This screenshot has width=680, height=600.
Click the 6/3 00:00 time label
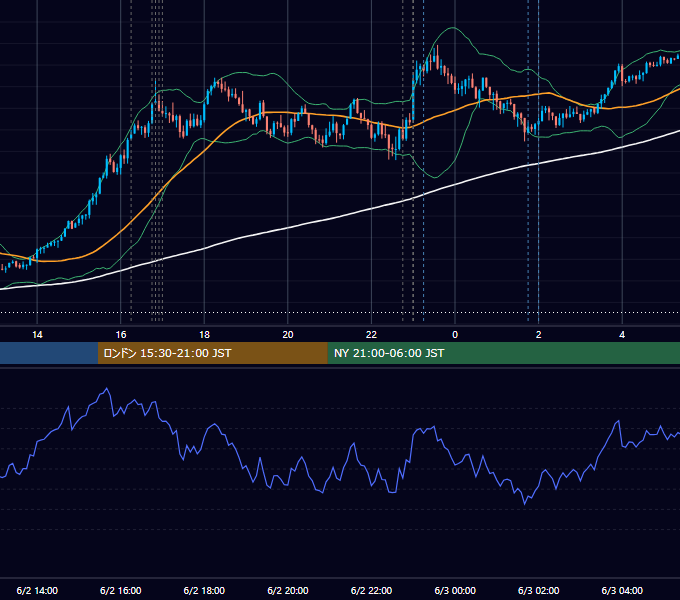455,590
